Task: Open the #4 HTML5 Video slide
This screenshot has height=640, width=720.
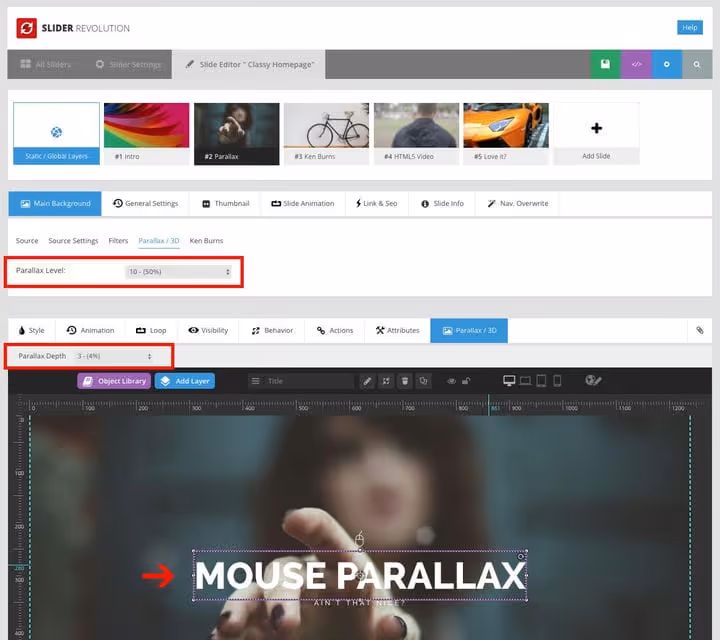Action: (x=416, y=133)
